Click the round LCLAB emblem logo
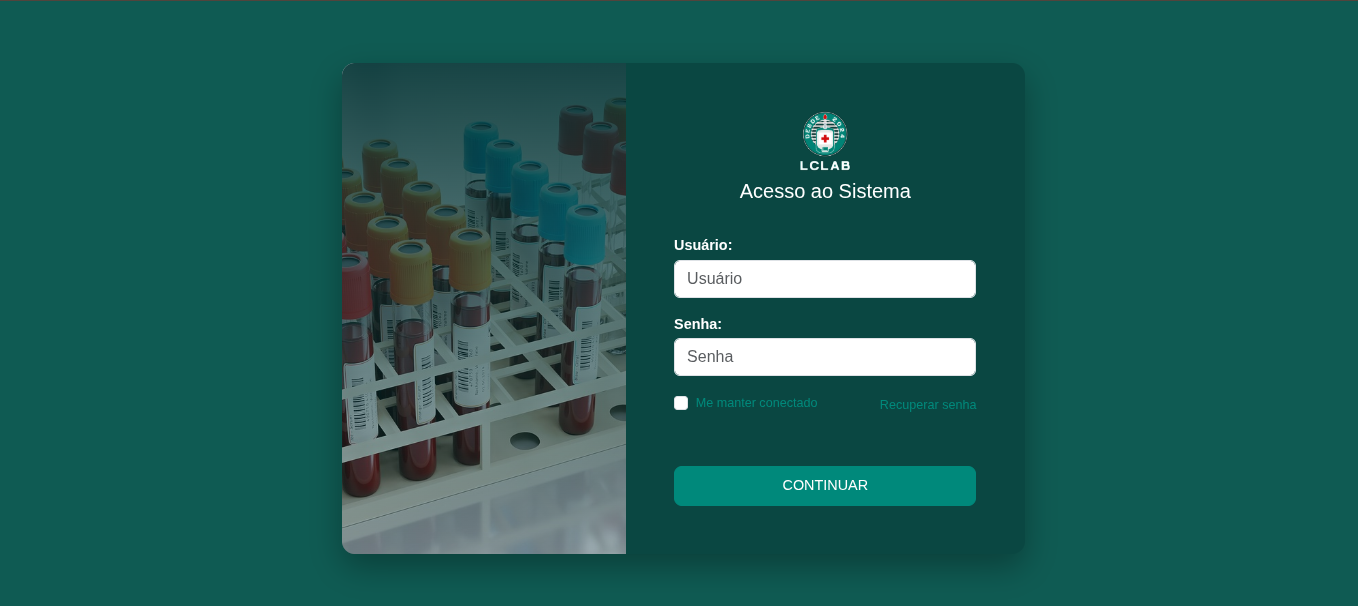 tap(825, 134)
